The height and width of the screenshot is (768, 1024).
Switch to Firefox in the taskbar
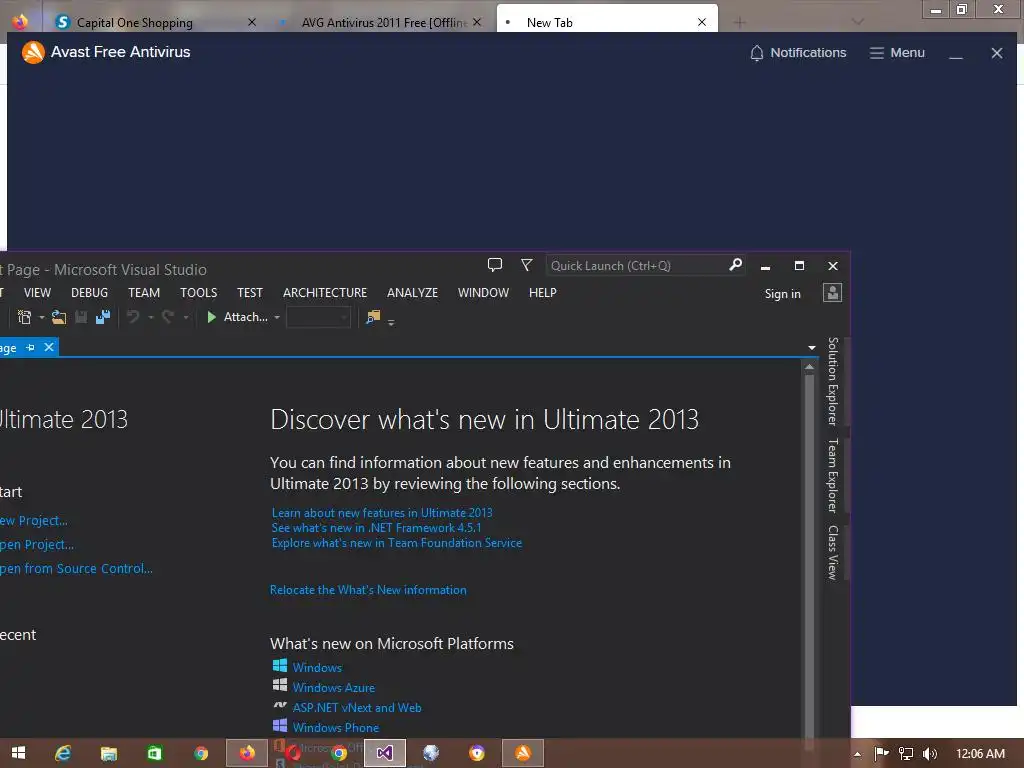tap(247, 753)
